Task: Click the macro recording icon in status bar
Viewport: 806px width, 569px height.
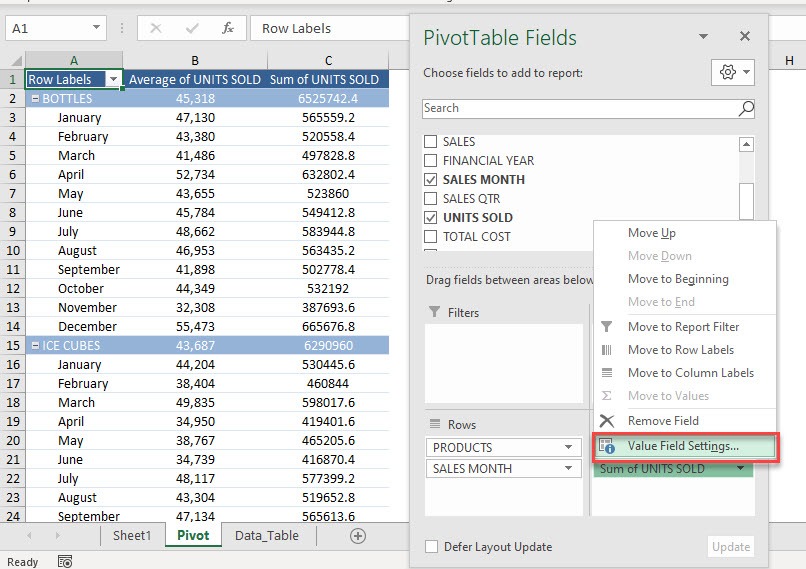Action: [65, 561]
